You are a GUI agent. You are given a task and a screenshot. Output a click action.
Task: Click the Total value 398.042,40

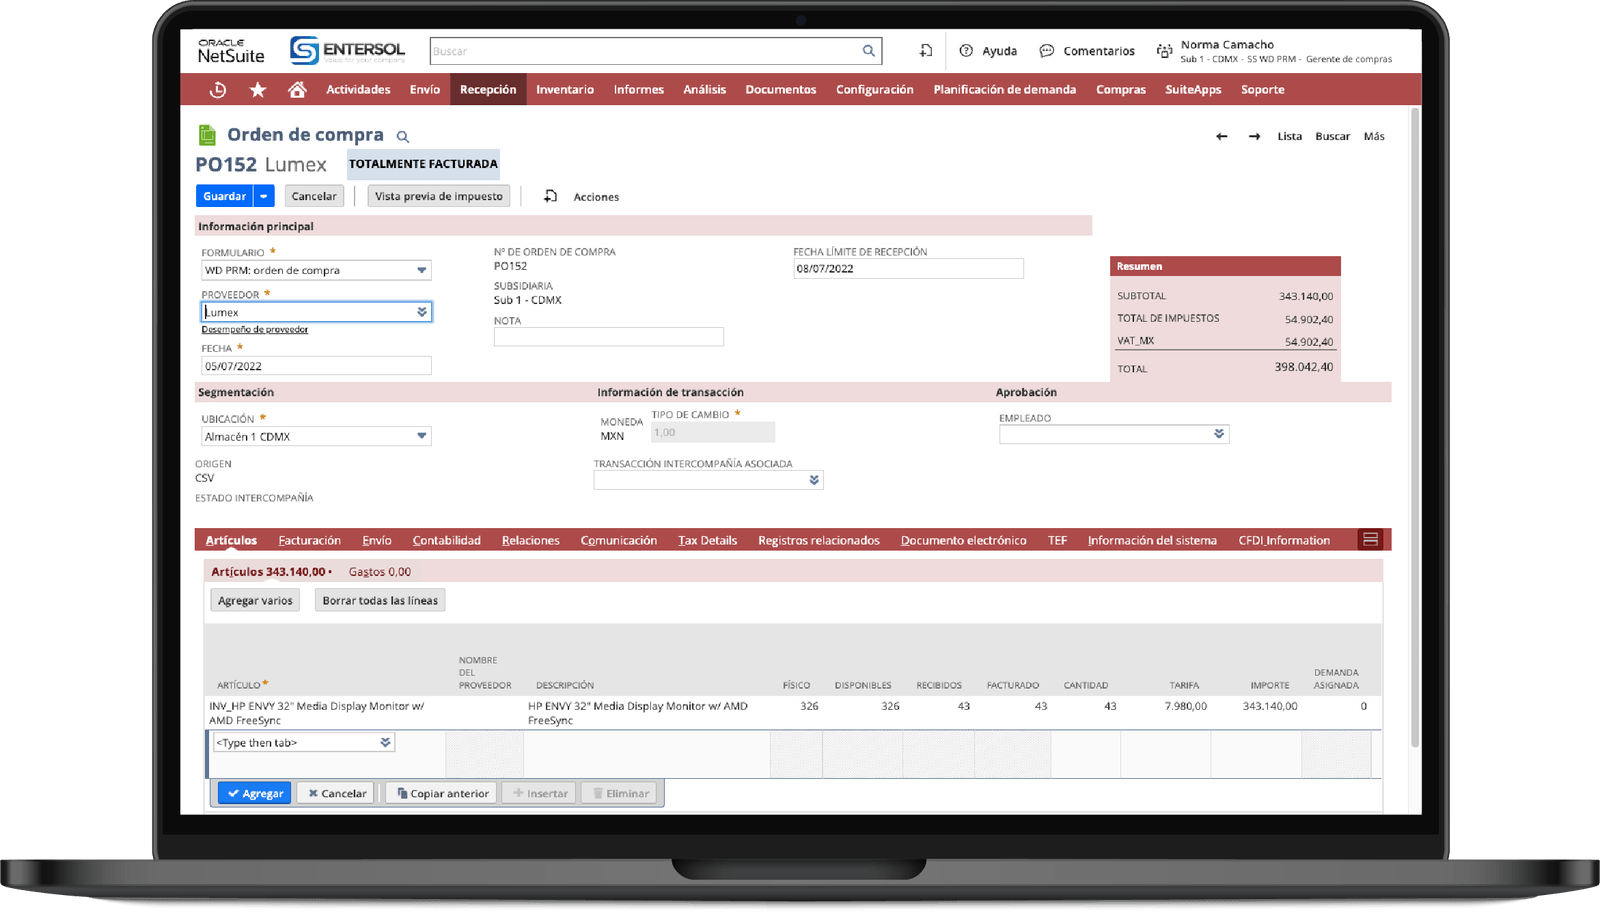tap(1303, 367)
